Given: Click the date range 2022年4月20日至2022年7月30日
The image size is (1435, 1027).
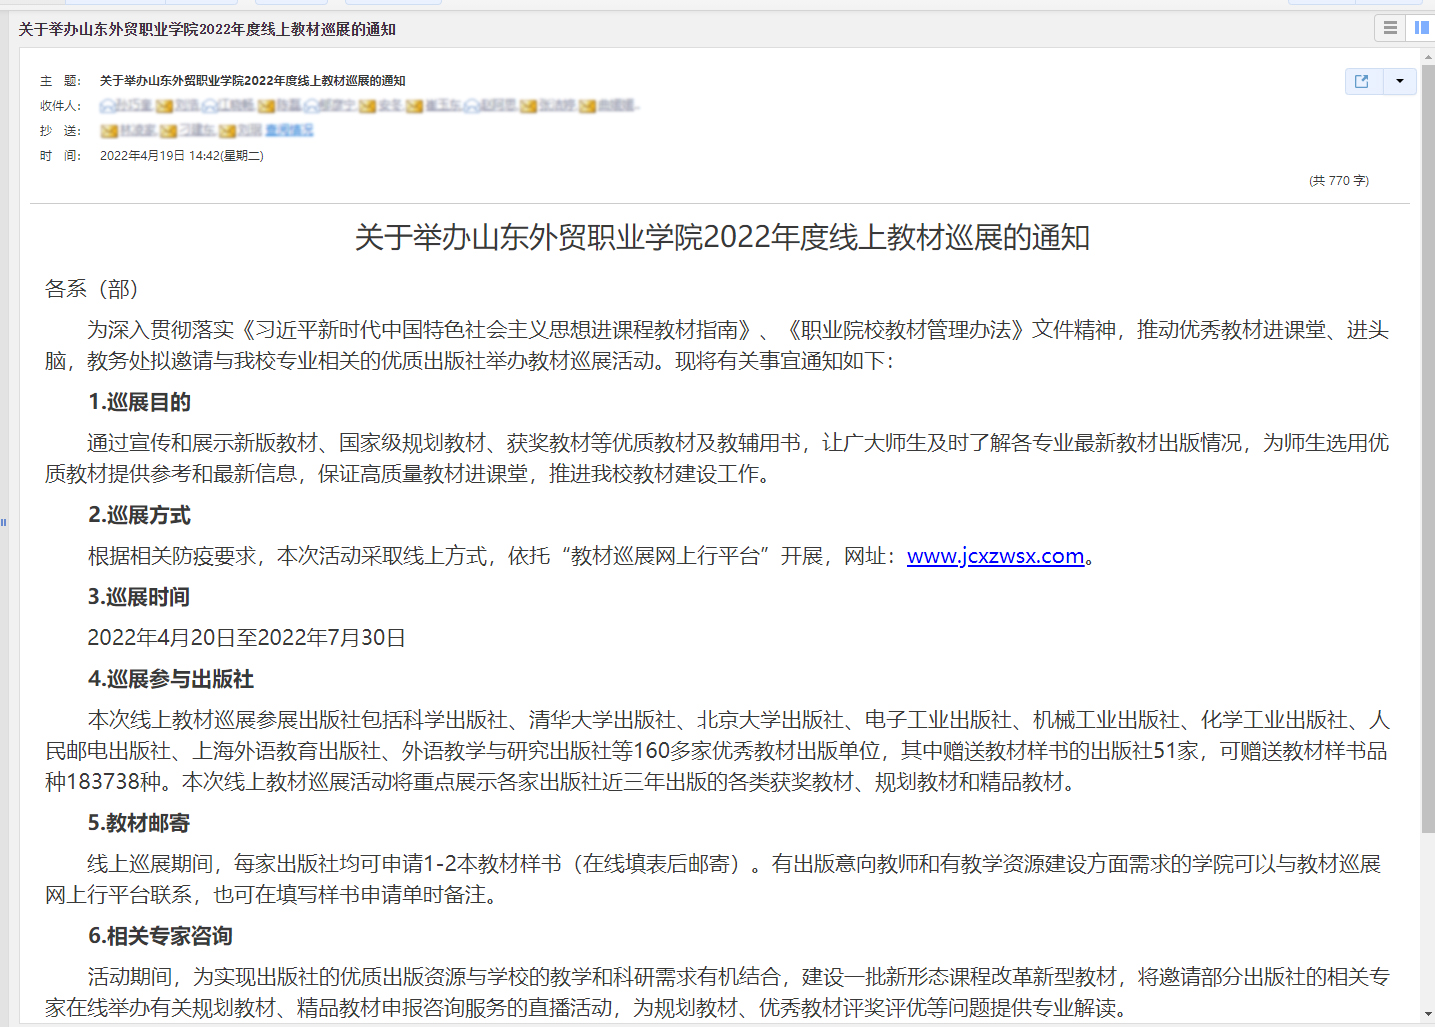Looking at the screenshot, I should coord(246,638).
